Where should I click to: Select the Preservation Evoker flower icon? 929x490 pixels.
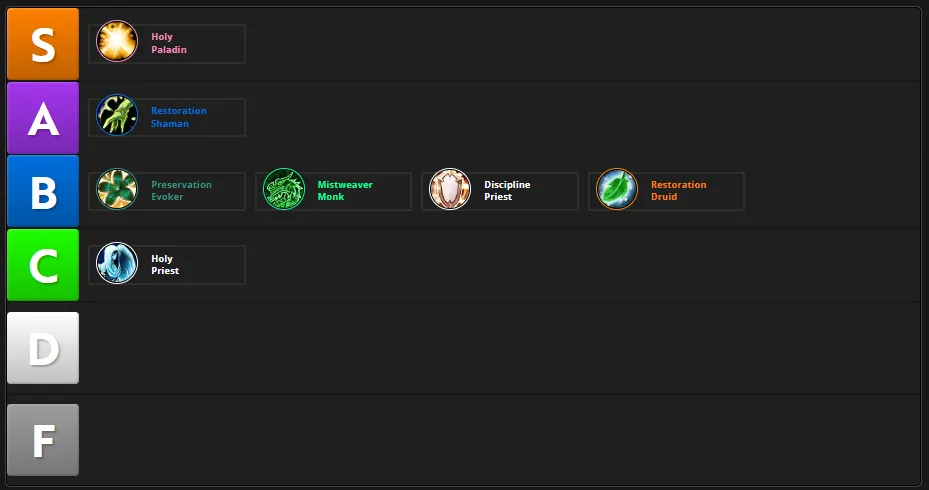coord(117,189)
